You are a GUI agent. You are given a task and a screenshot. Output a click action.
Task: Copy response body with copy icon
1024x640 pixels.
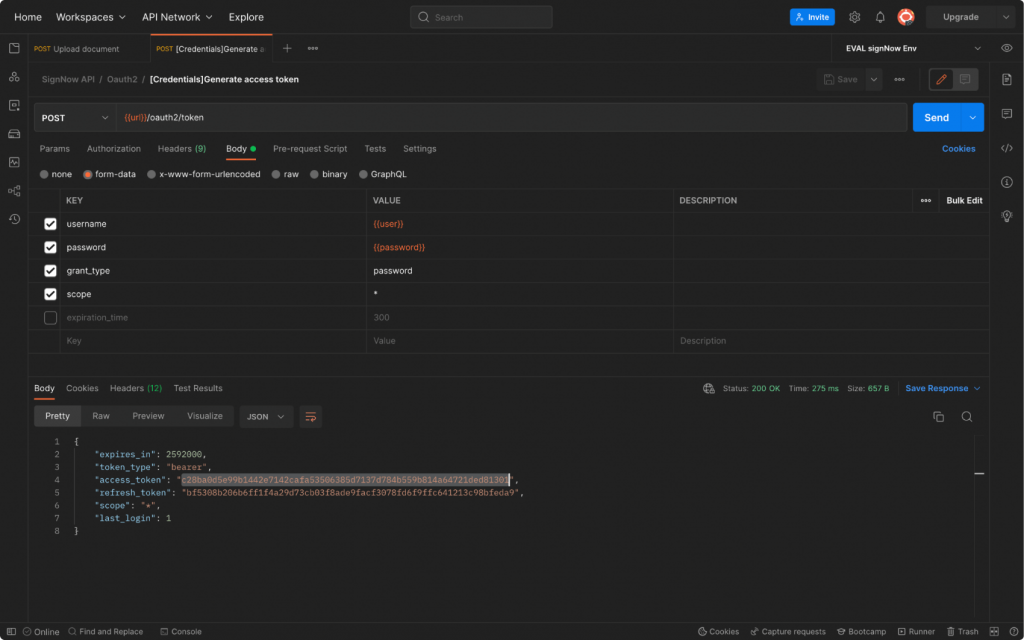[938, 416]
